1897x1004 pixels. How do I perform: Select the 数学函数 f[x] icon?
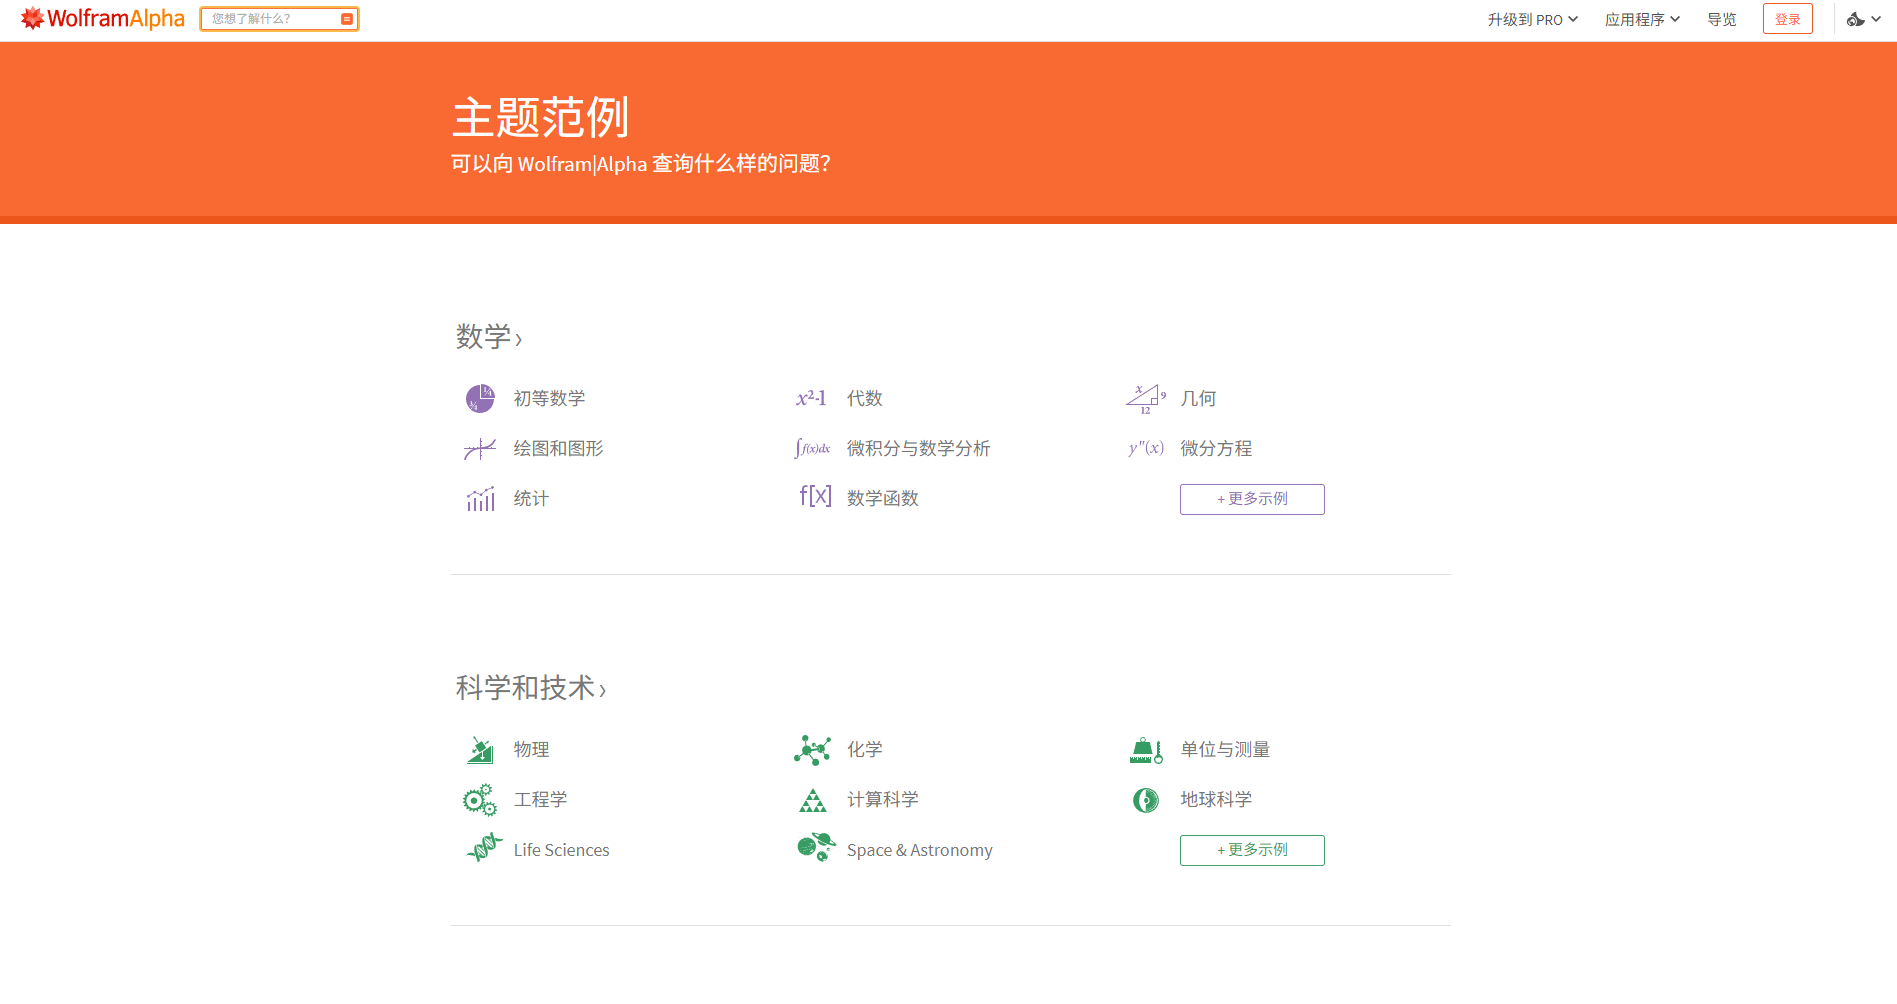(815, 496)
